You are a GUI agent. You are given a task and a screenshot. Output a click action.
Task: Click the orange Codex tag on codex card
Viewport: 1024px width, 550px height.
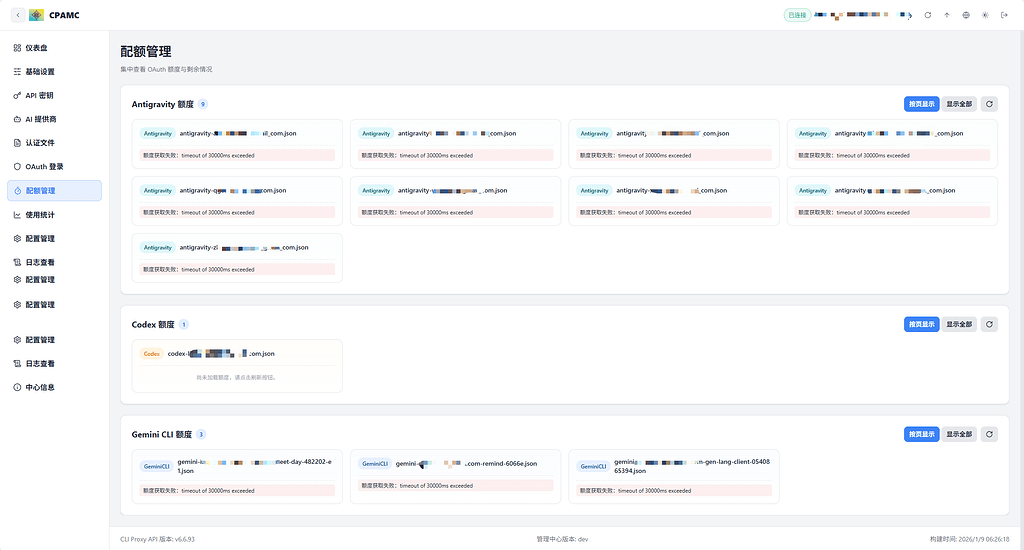point(152,353)
